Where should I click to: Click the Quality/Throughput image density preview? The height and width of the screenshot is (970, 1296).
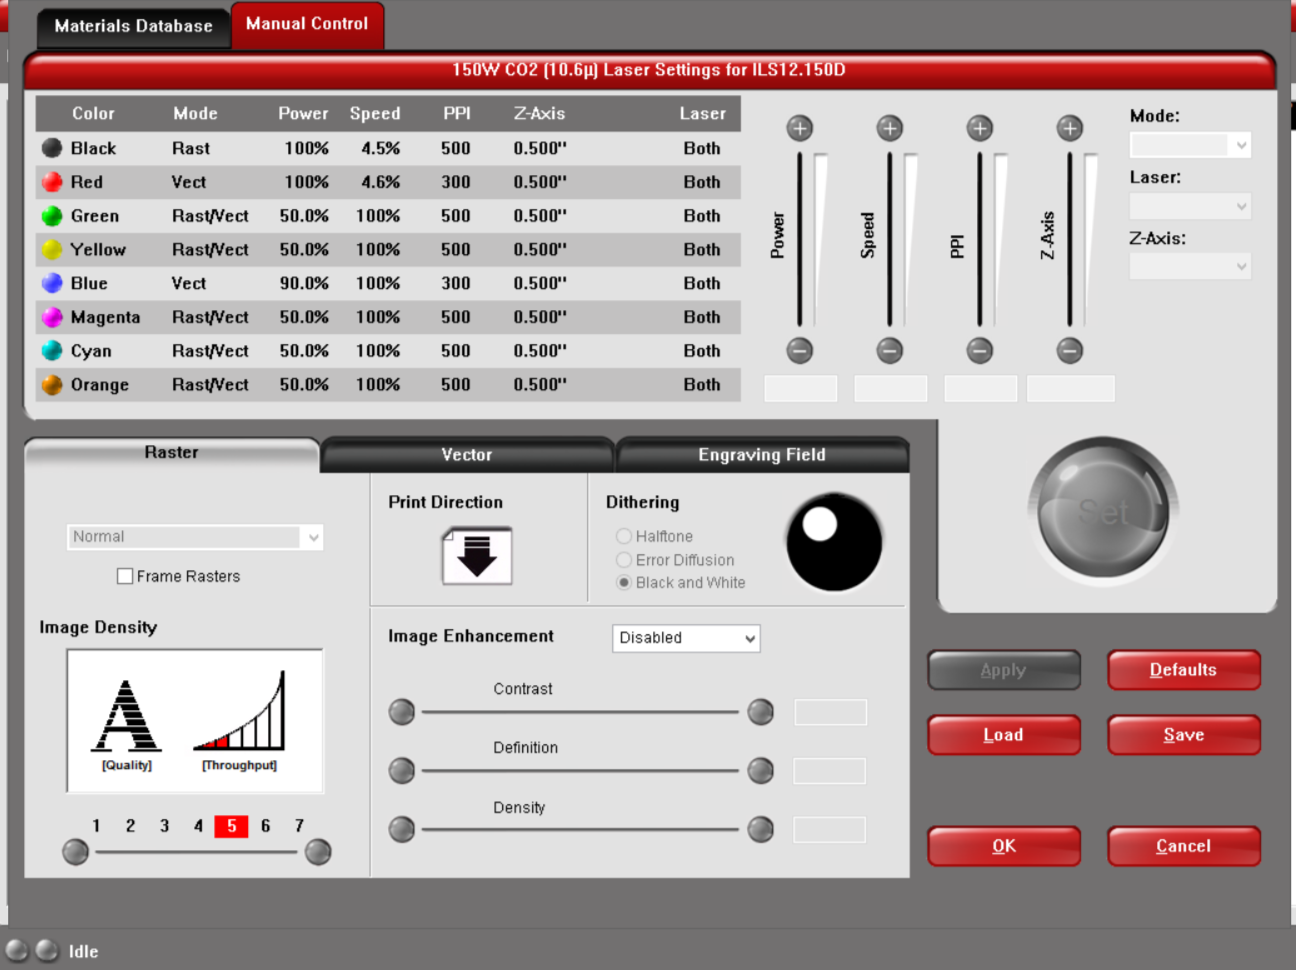[x=195, y=721]
